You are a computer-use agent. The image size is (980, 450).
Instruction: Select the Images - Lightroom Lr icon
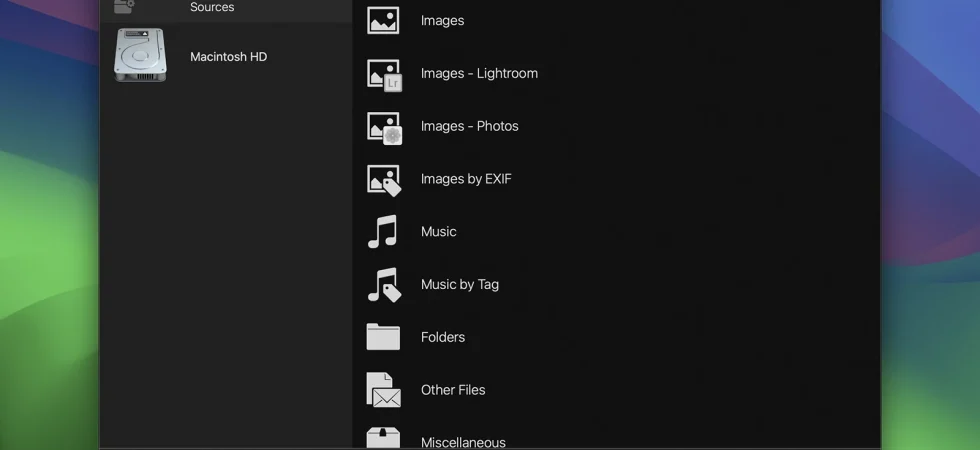tap(384, 75)
